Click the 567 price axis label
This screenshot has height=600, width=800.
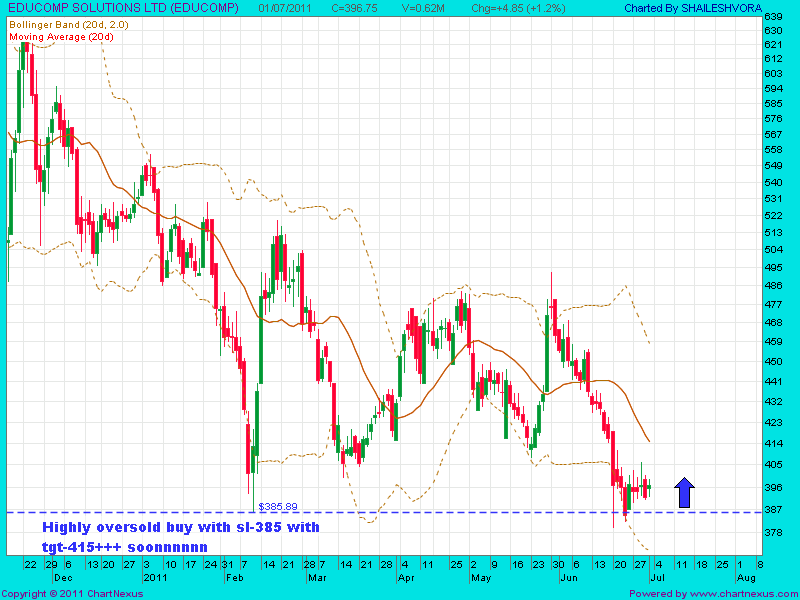point(773,134)
